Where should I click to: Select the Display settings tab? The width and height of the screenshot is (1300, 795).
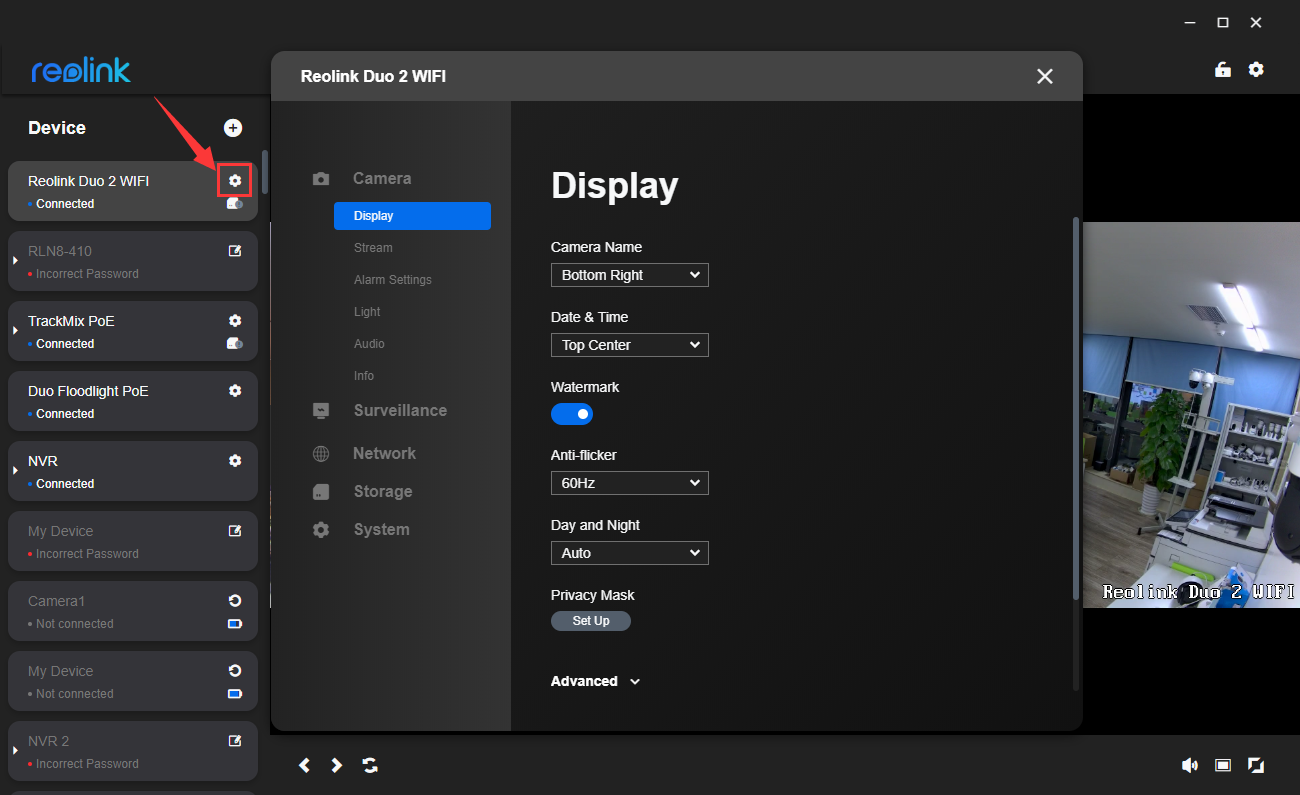coord(412,216)
